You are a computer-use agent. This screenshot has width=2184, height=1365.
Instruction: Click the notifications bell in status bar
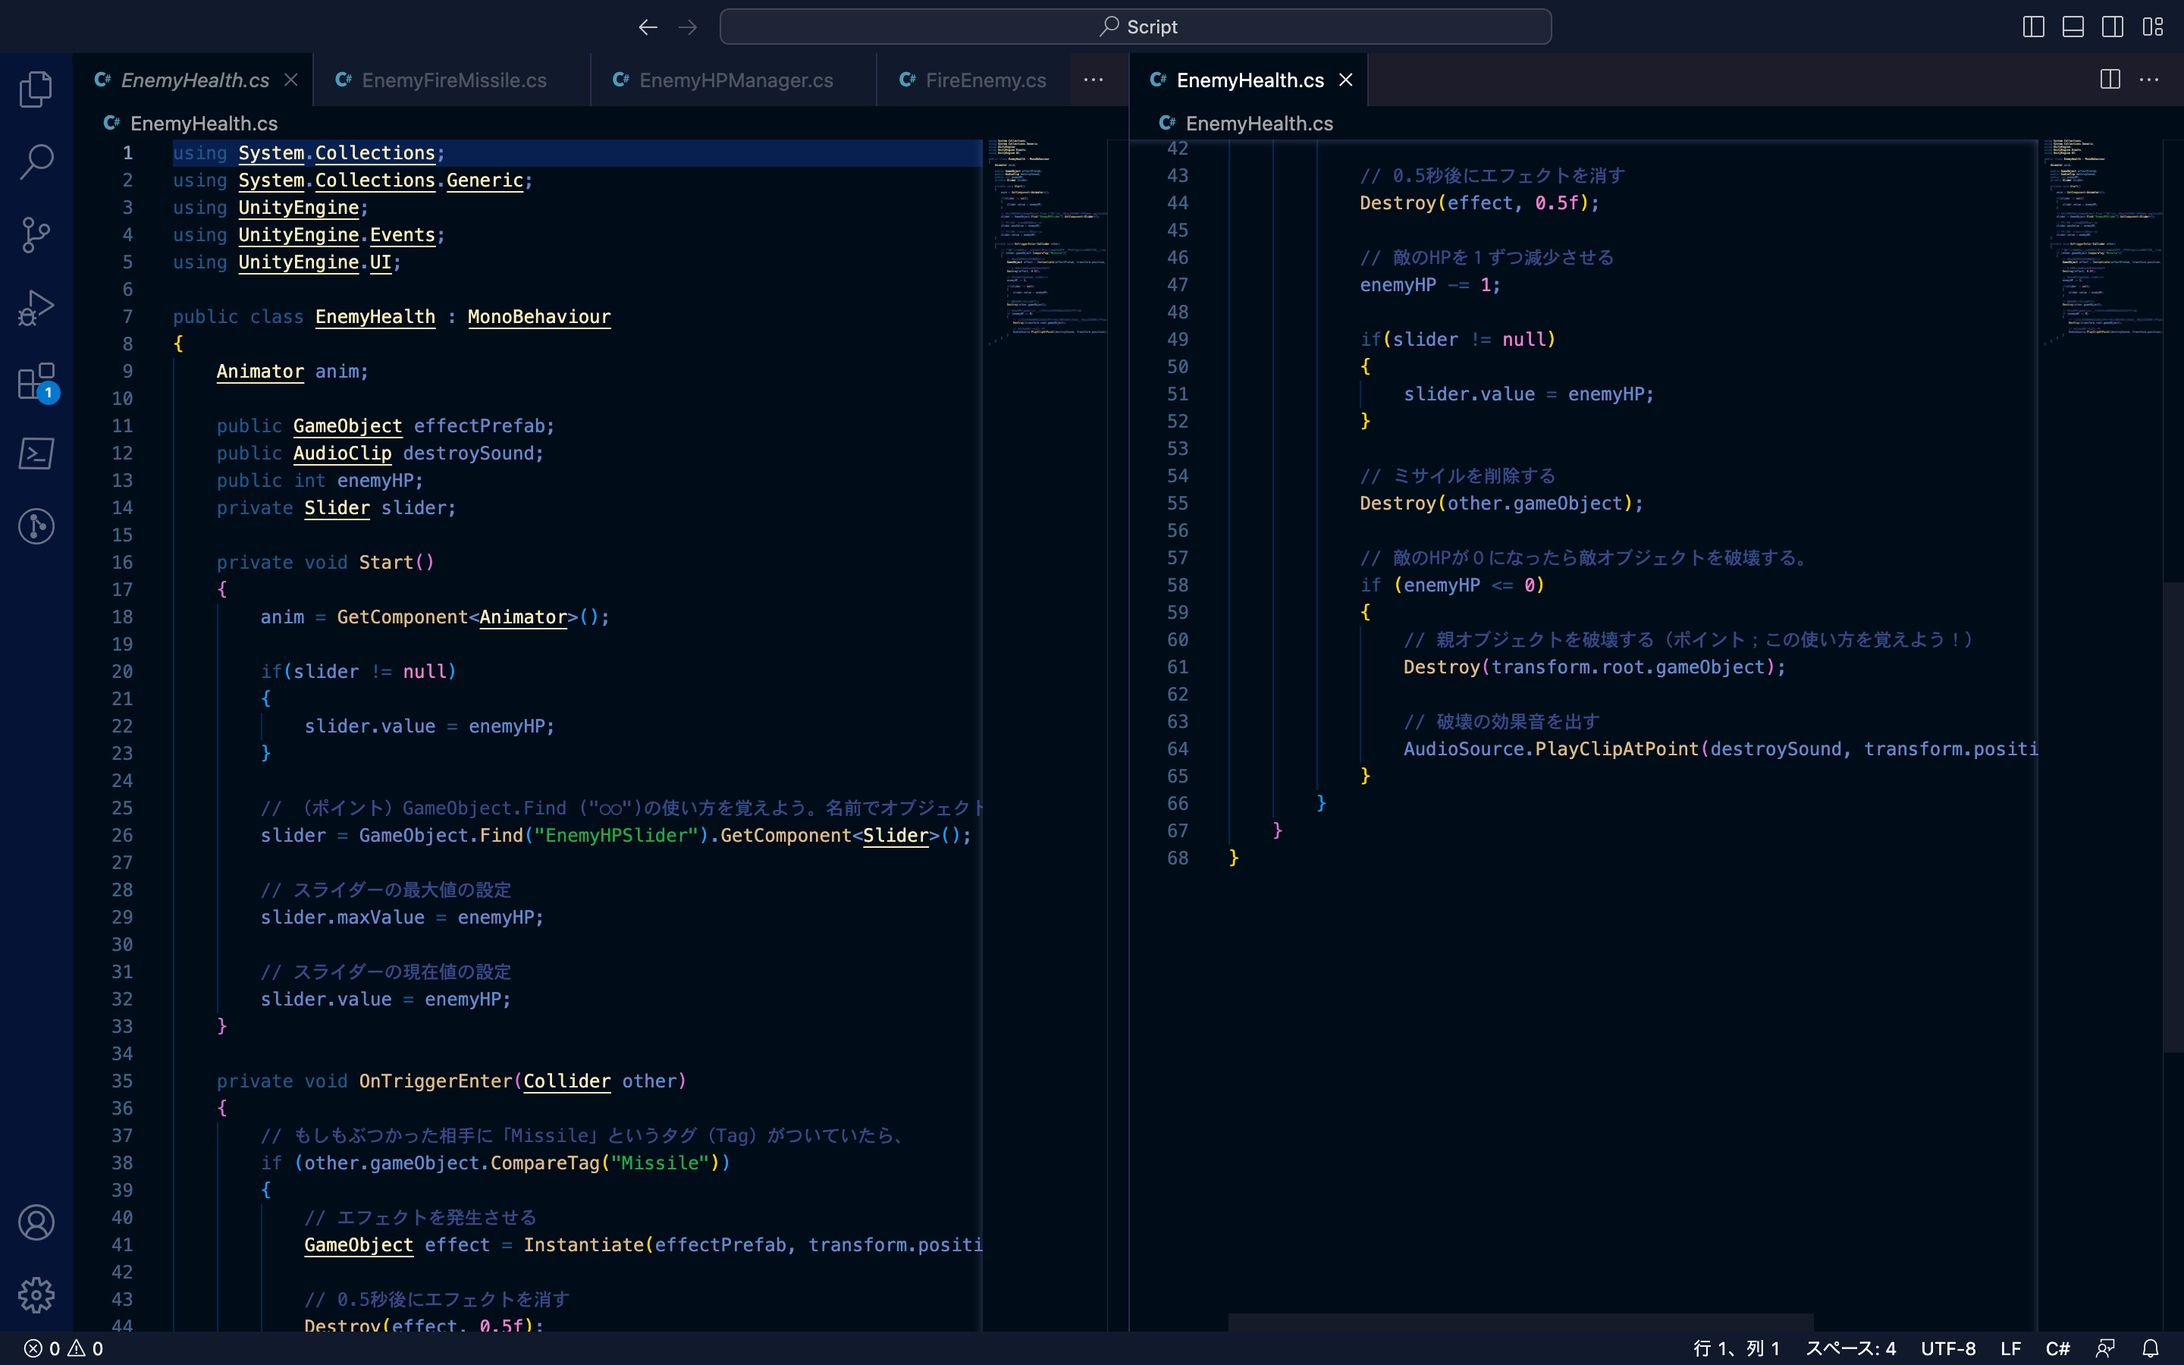point(2150,1348)
